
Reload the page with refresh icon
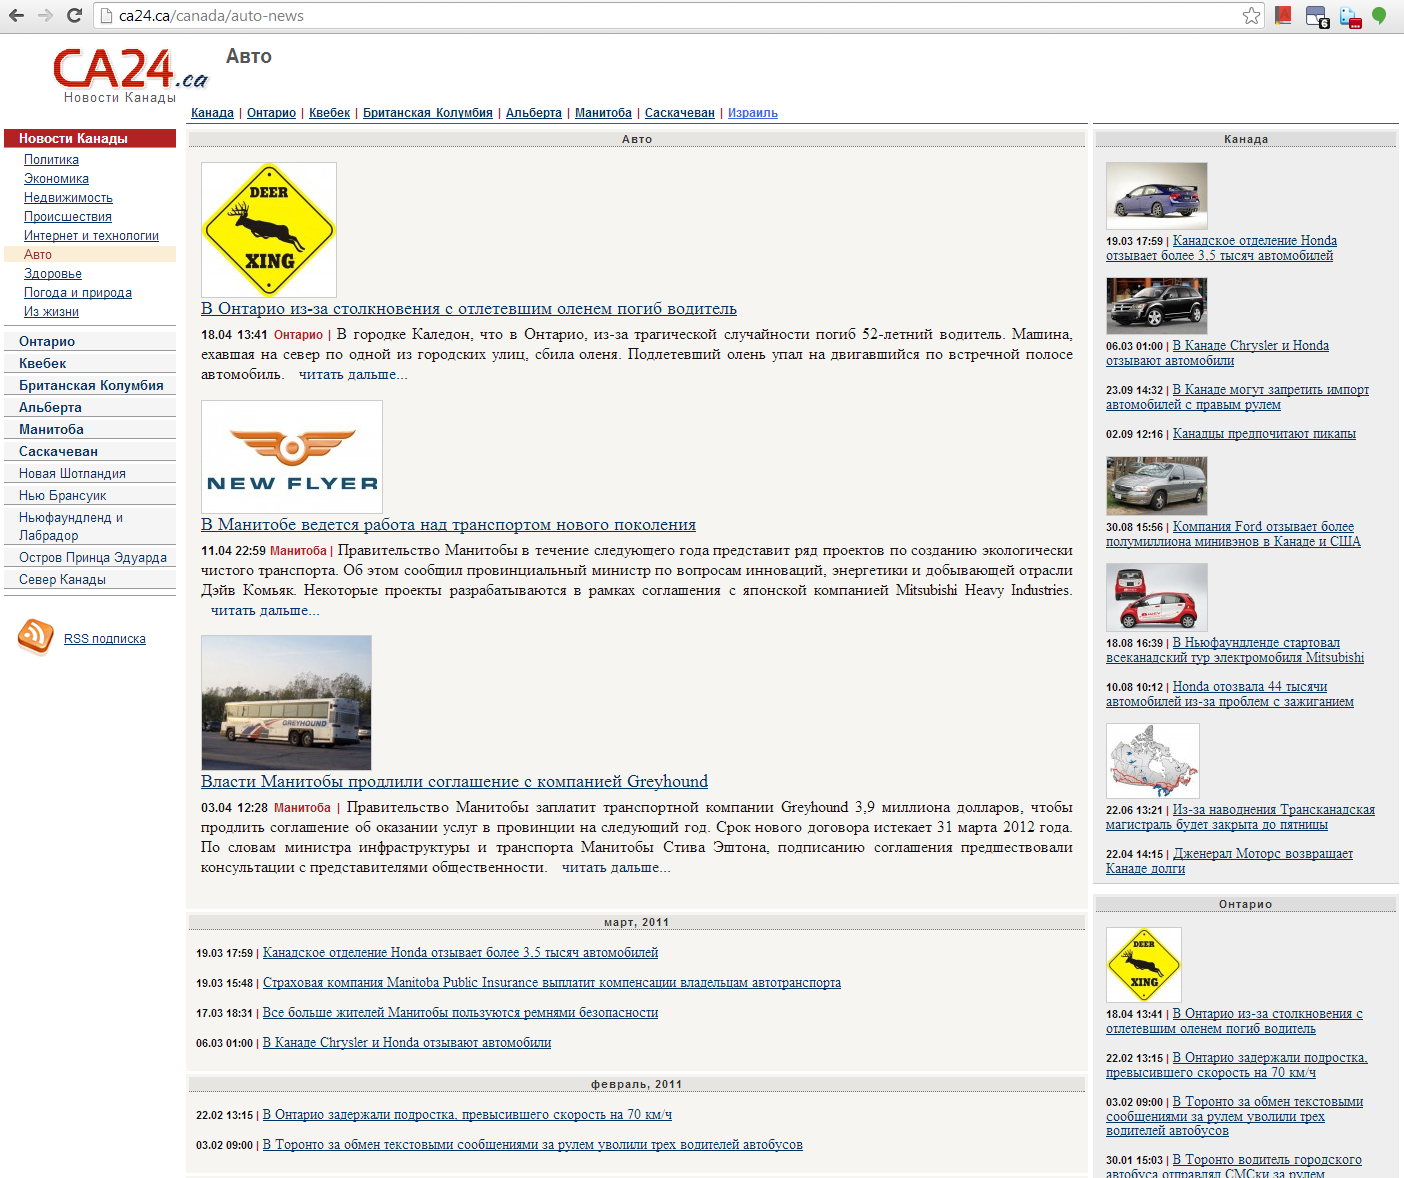(x=74, y=16)
